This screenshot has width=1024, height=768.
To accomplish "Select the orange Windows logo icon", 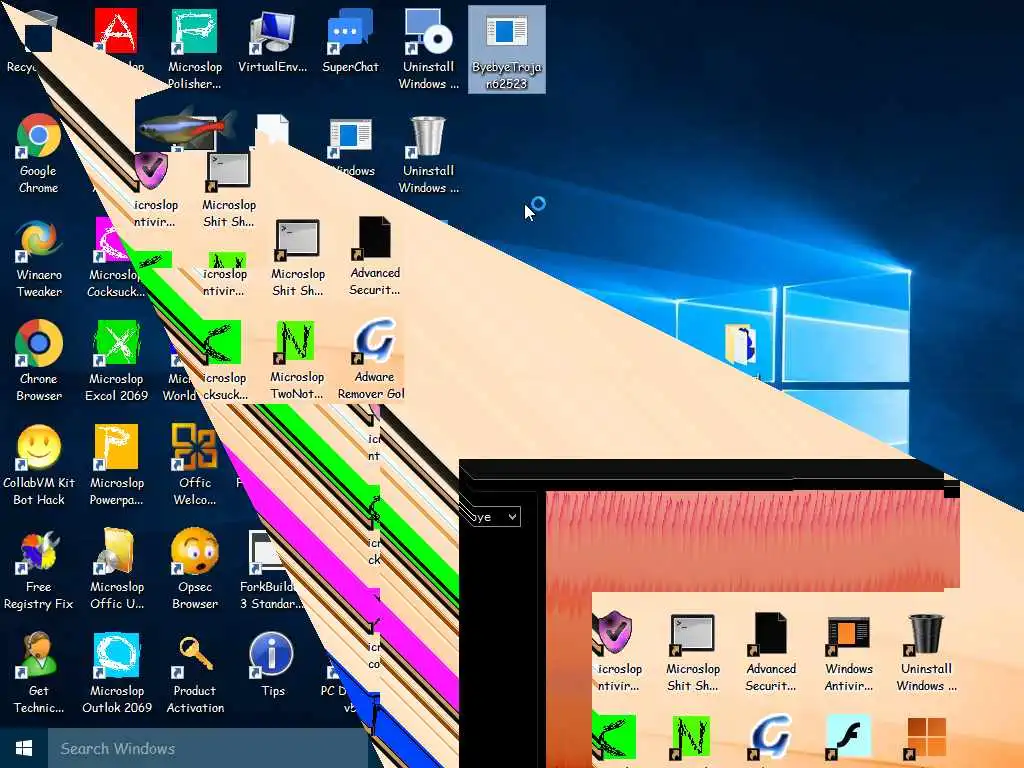I will tap(926, 738).
